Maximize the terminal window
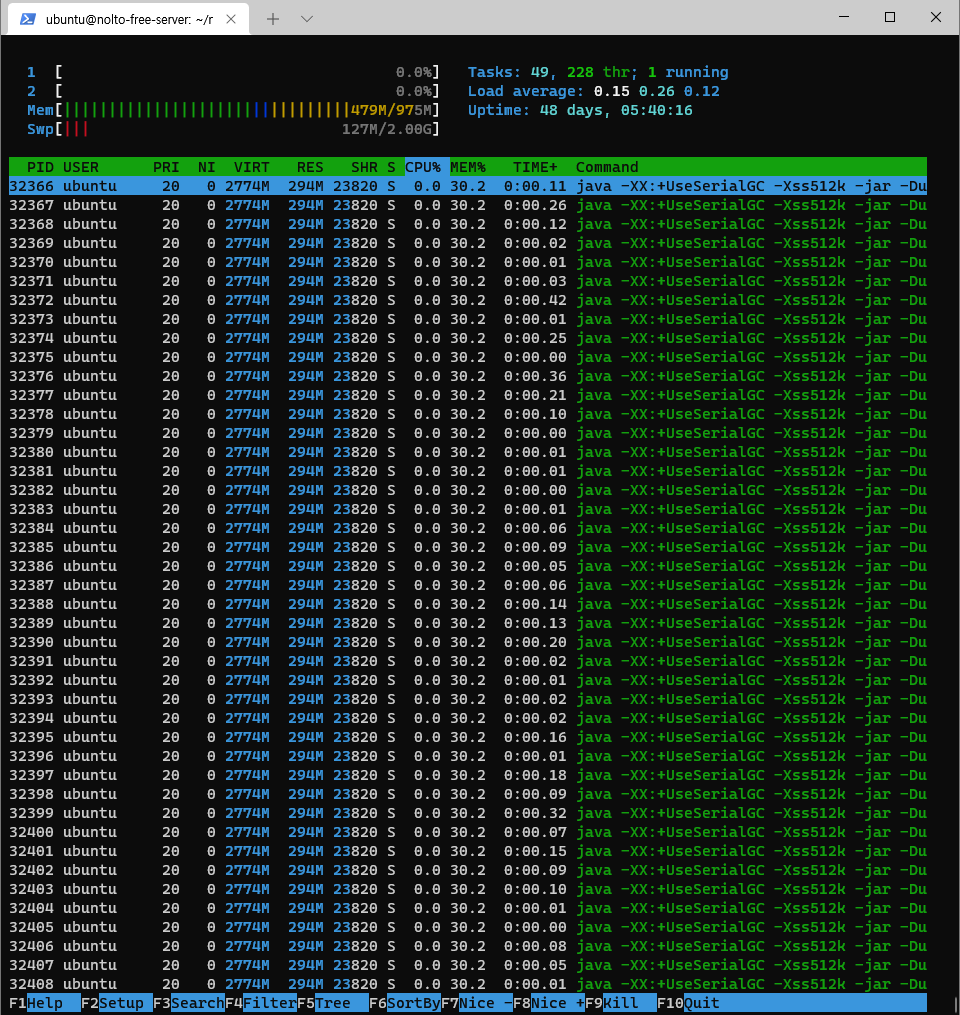Viewport: 960px width, 1015px height. click(x=889, y=18)
